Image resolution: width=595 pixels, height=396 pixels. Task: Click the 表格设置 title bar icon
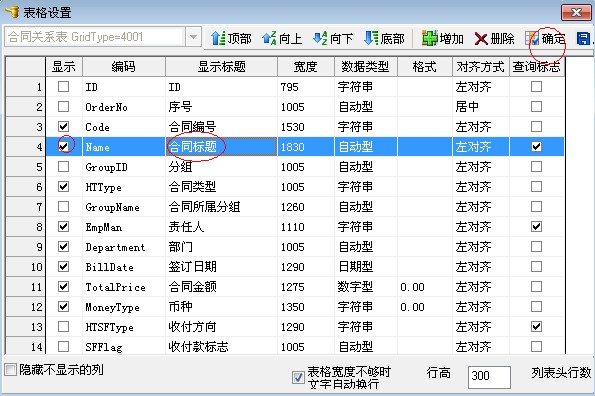pos(12,12)
